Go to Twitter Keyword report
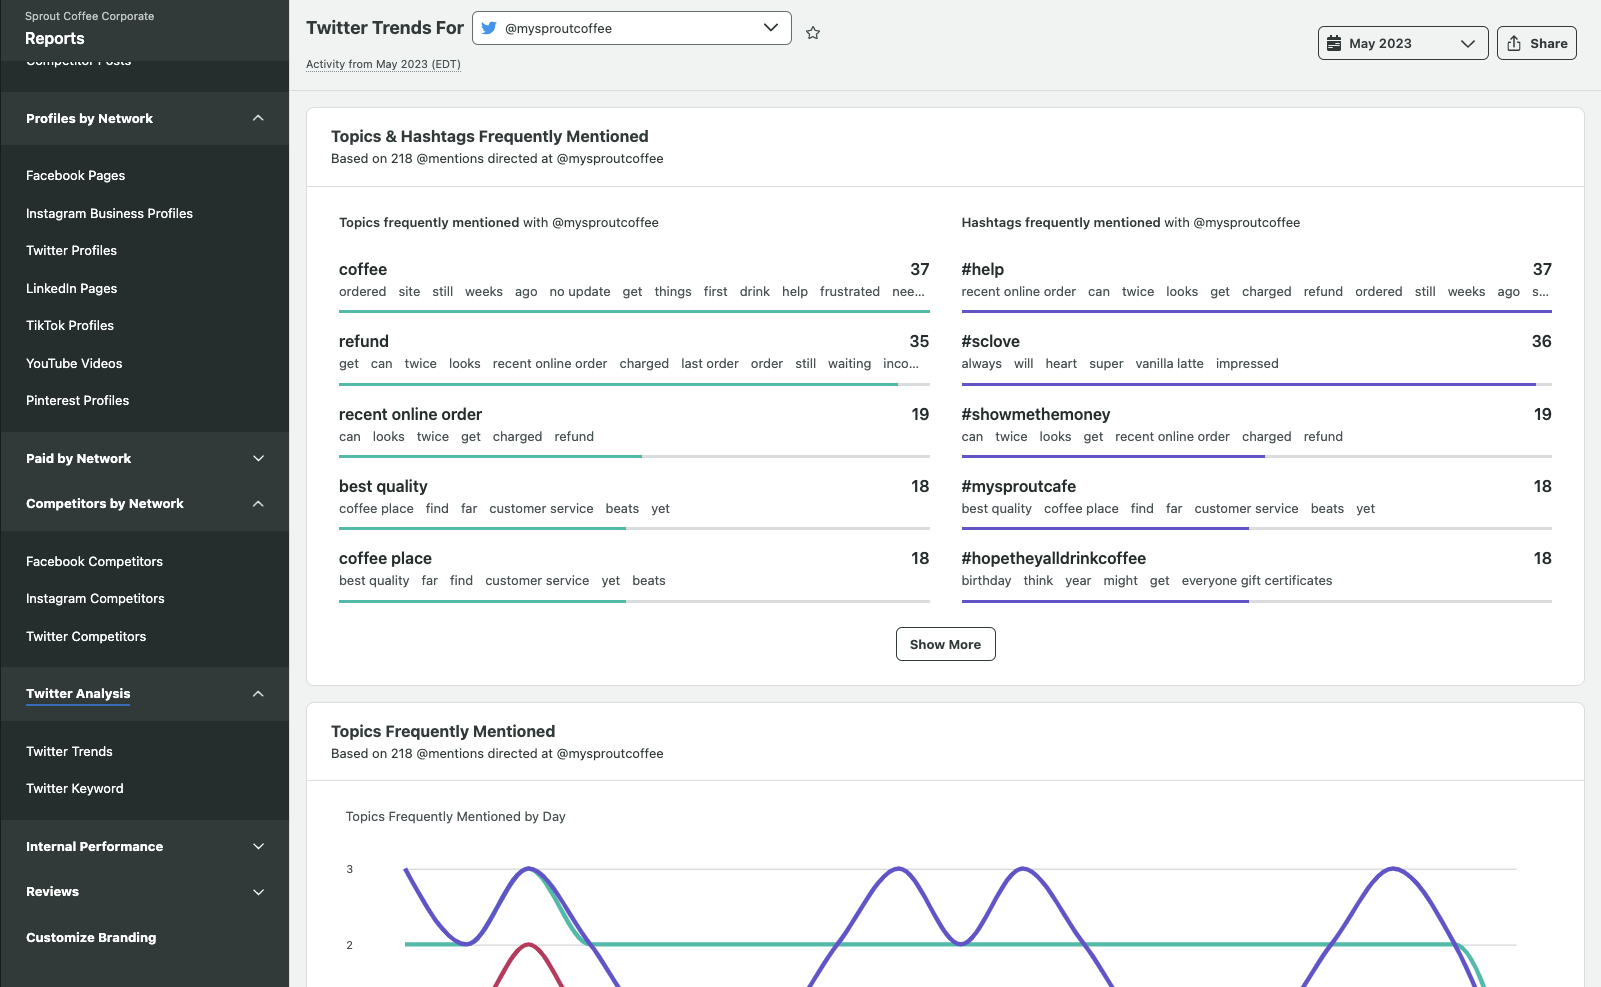 coord(75,788)
